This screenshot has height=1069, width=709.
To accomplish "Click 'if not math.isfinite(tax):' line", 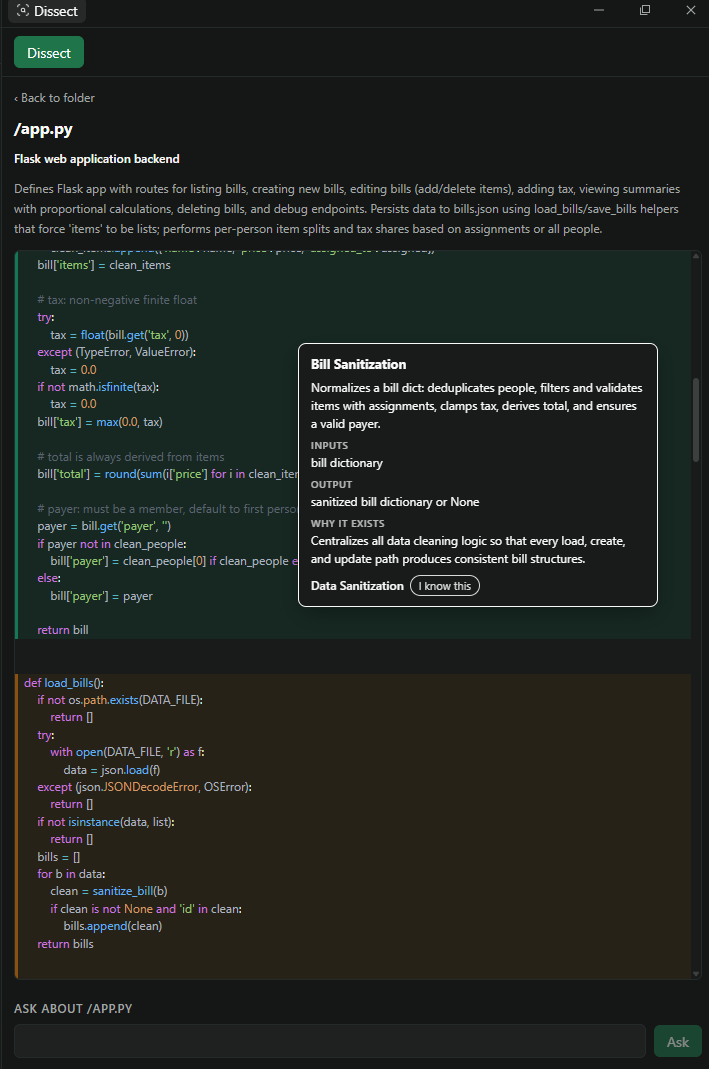I will (x=97, y=387).
